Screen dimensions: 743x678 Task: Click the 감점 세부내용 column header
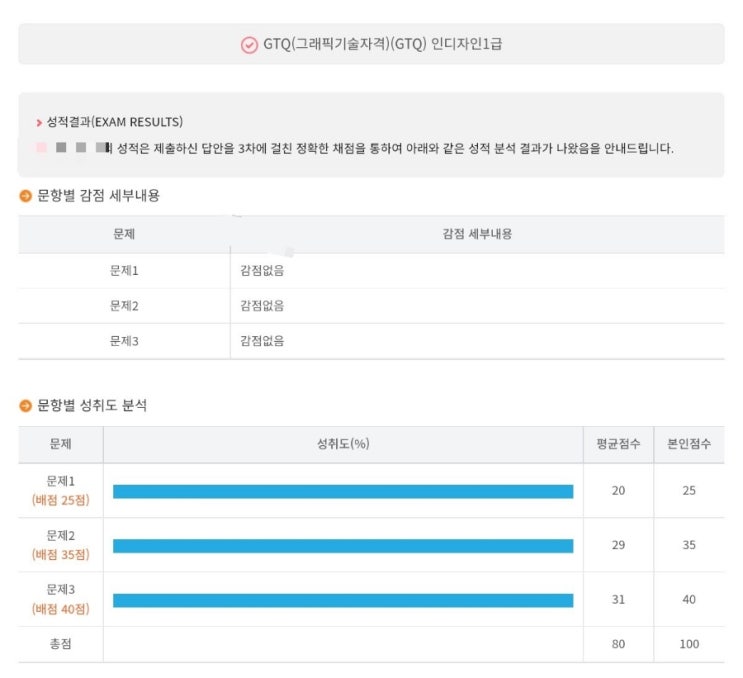tap(477, 234)
